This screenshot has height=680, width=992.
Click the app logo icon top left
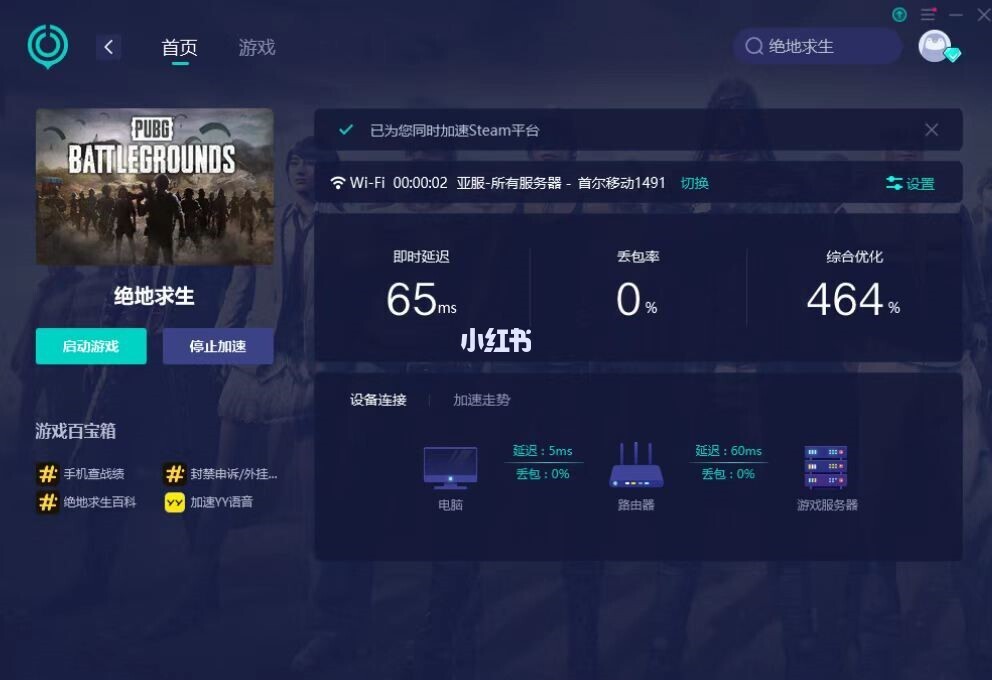(x=46, y=45)
